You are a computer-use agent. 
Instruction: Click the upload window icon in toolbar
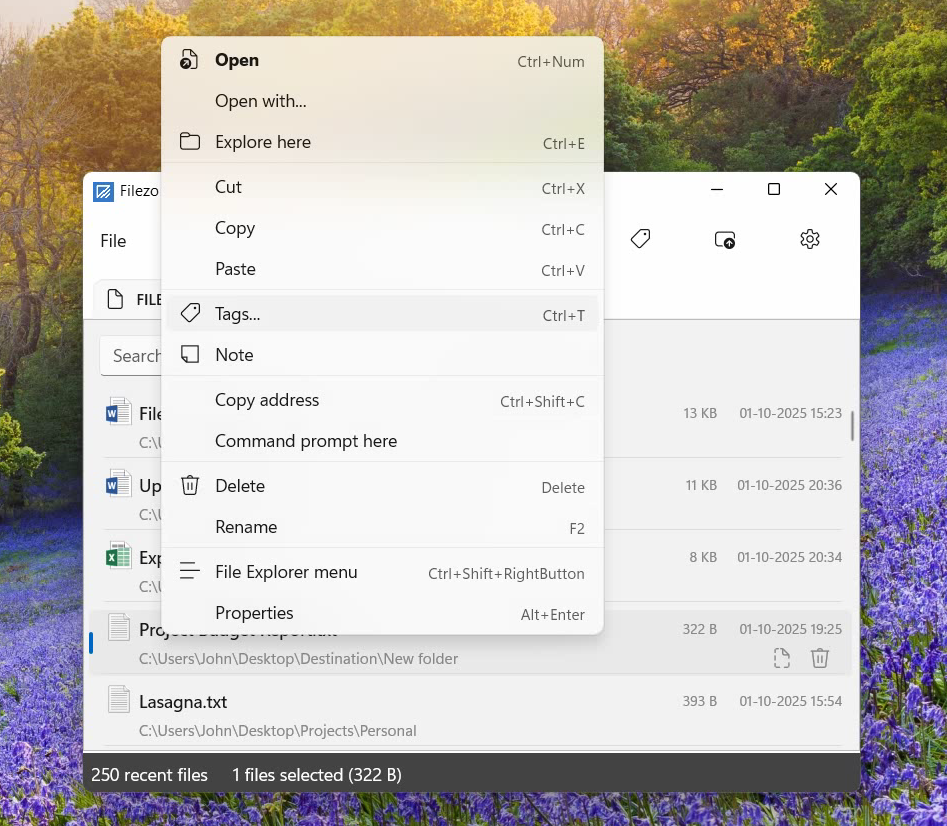(x=725, y=239)
